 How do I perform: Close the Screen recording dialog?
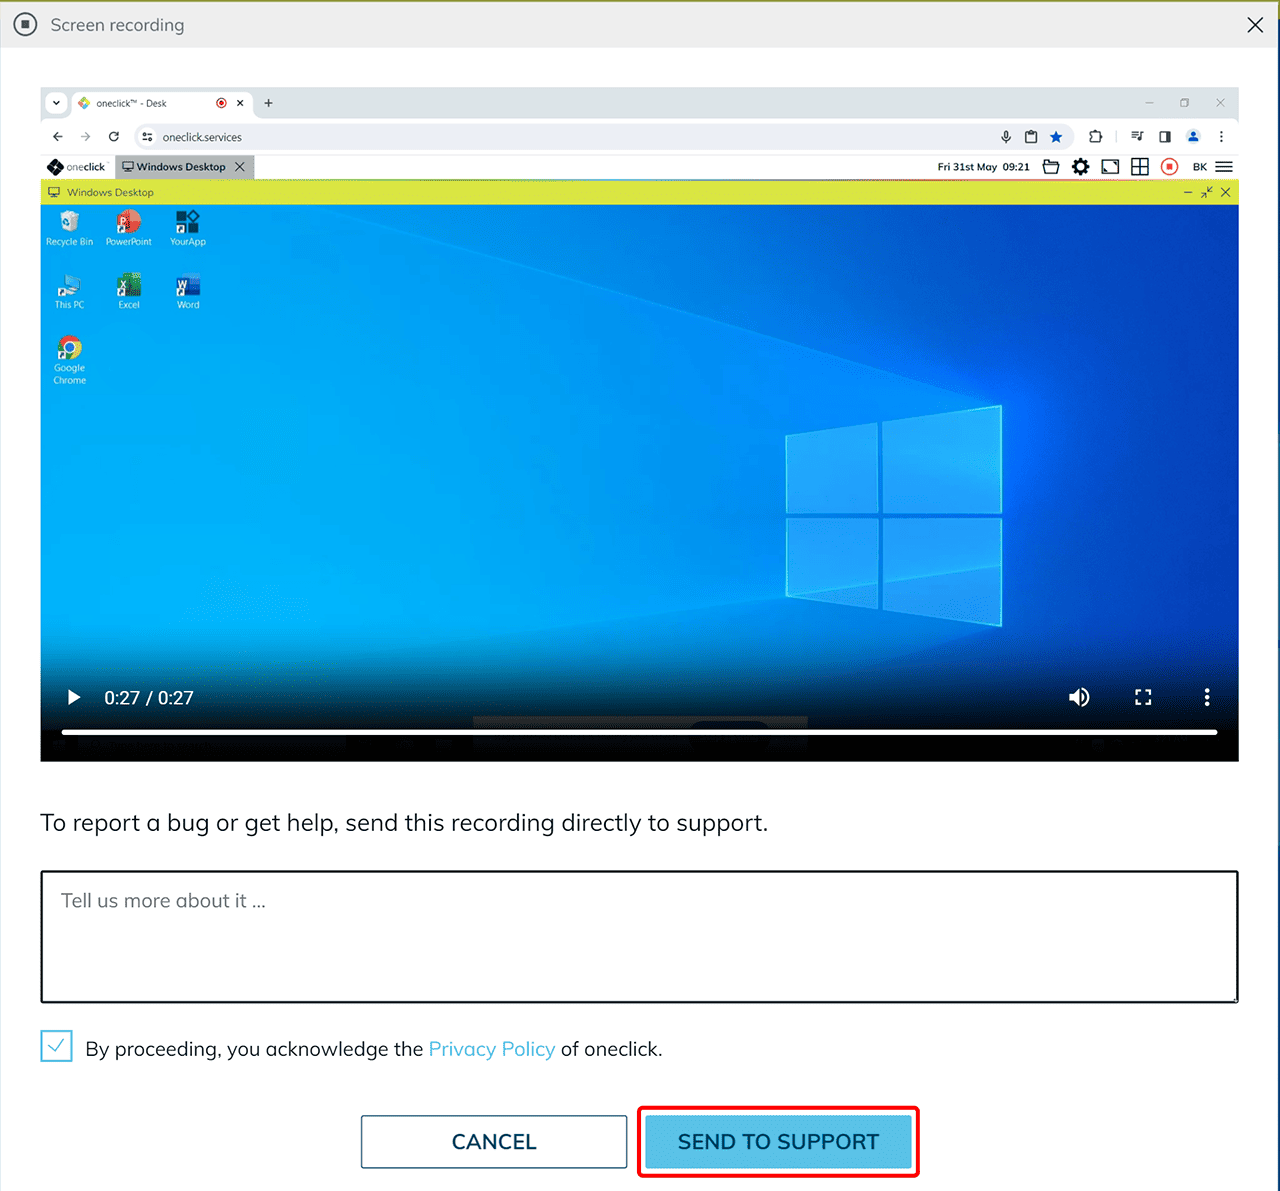[1255, 25]
